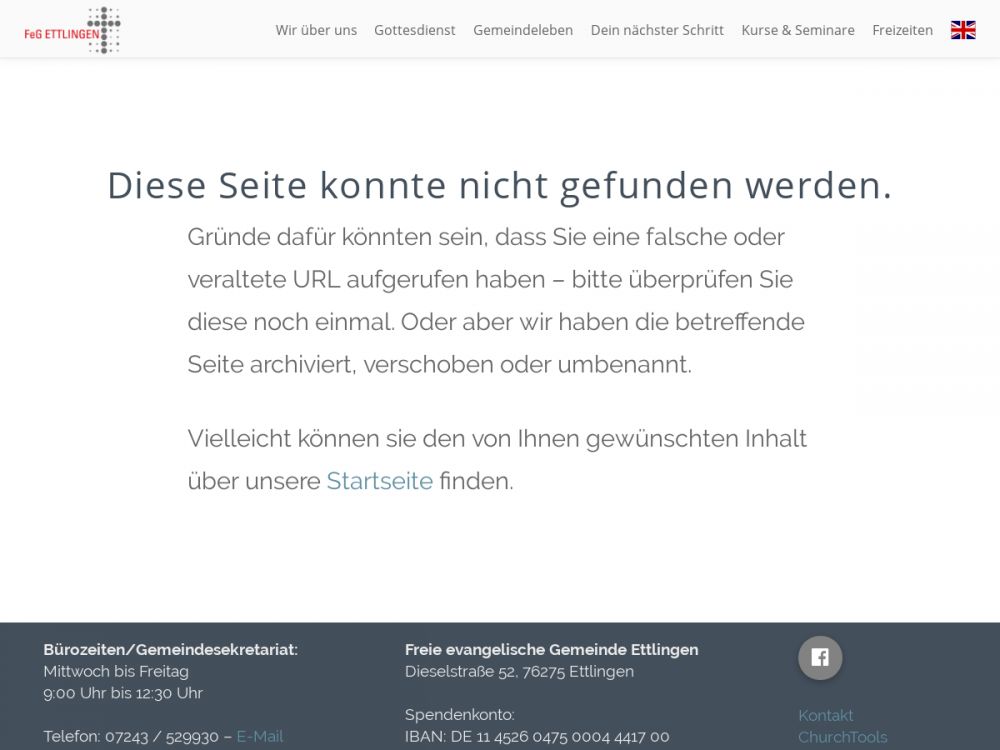Click the Freie evangelische Gemeinde Ettlingen heading

coord(551,649)
